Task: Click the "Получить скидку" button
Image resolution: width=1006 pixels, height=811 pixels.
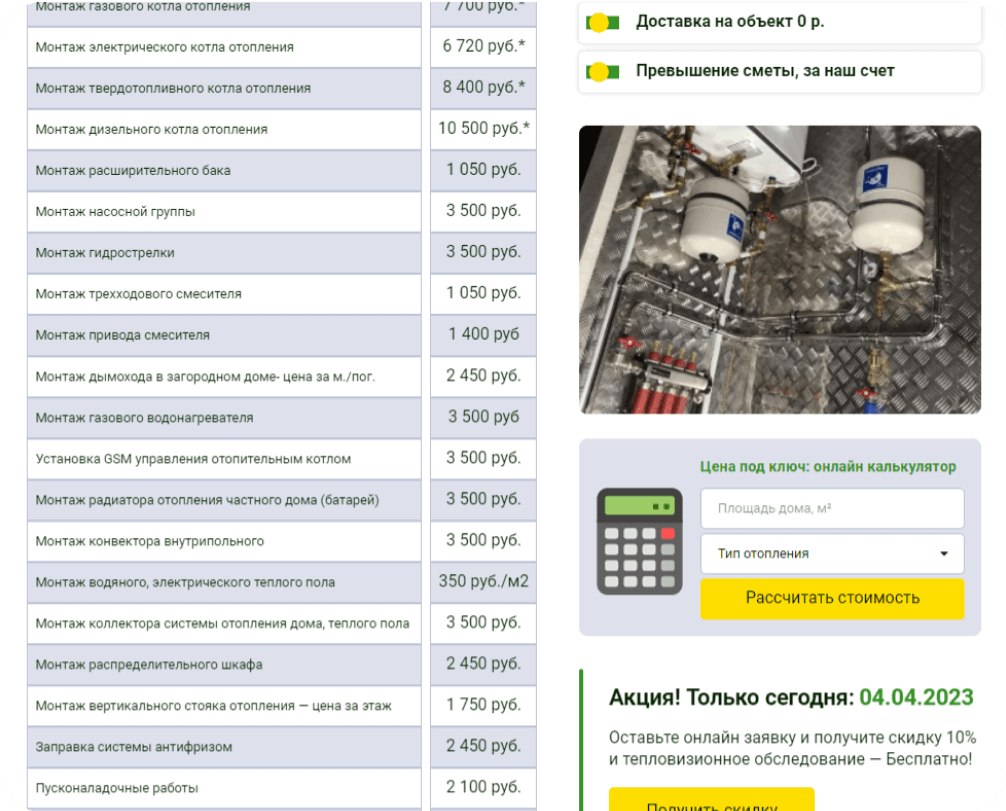Action: pyautogui.click(x=711, y=803)
